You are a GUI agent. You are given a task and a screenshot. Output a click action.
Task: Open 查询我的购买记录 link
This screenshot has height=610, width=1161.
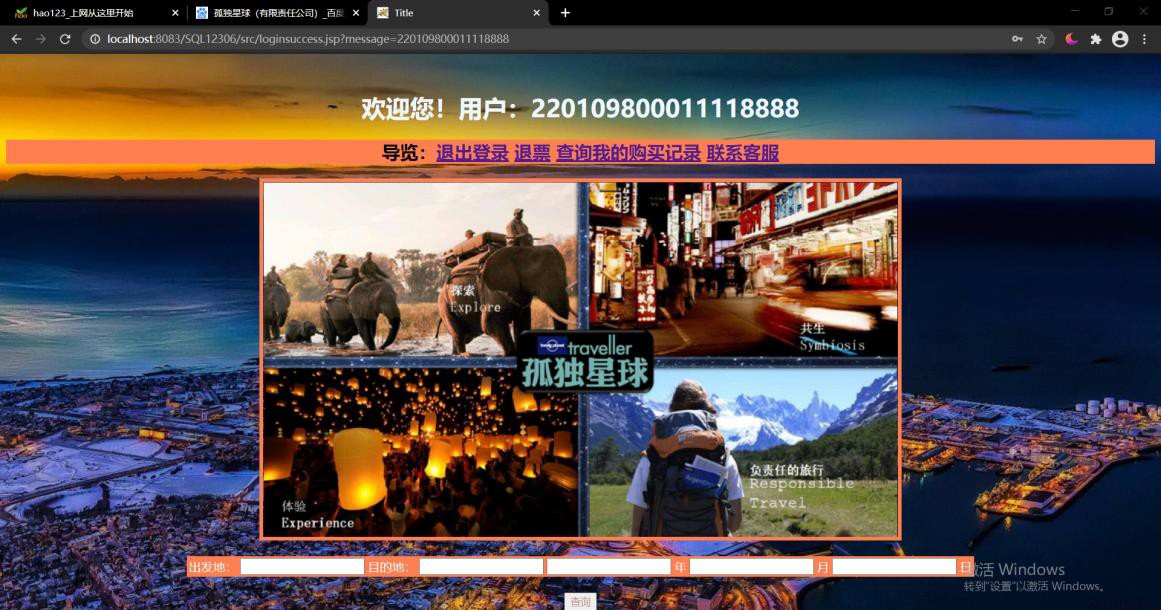click(629, 152)
